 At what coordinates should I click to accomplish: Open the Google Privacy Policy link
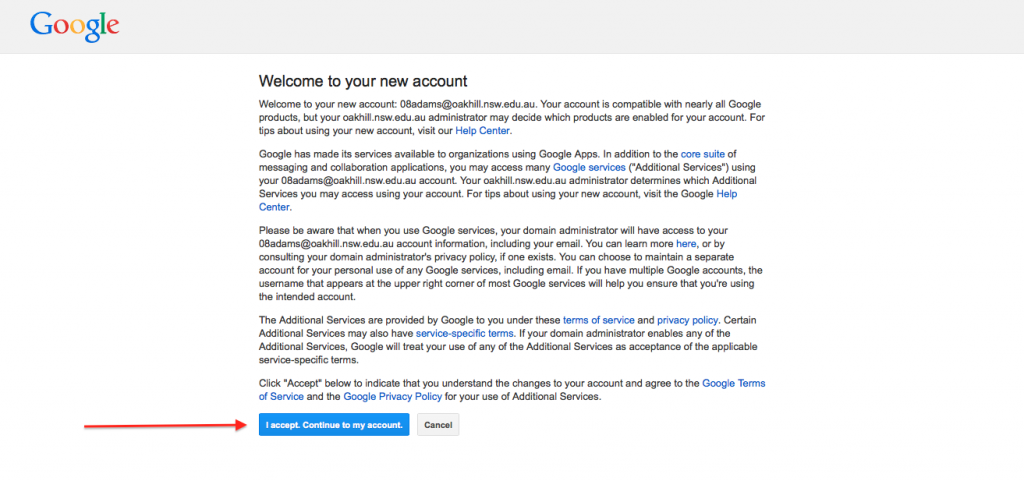pyautogui.click(x=392, y=396)
